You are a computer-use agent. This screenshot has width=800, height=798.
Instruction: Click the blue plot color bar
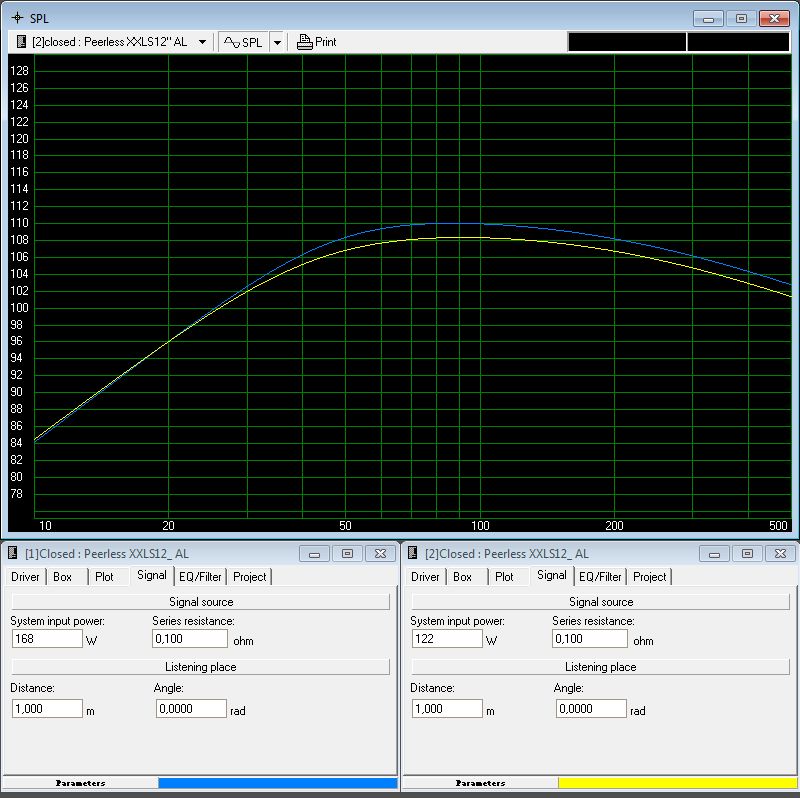click(x=277, y=783)
